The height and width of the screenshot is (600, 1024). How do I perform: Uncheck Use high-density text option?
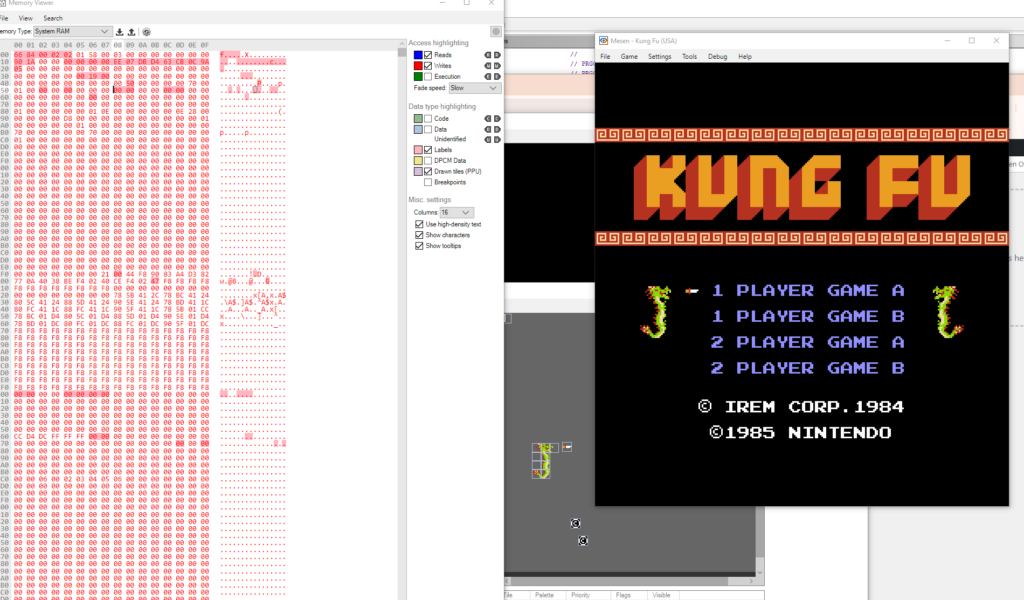pyautogui.click(x=419, y=224)
